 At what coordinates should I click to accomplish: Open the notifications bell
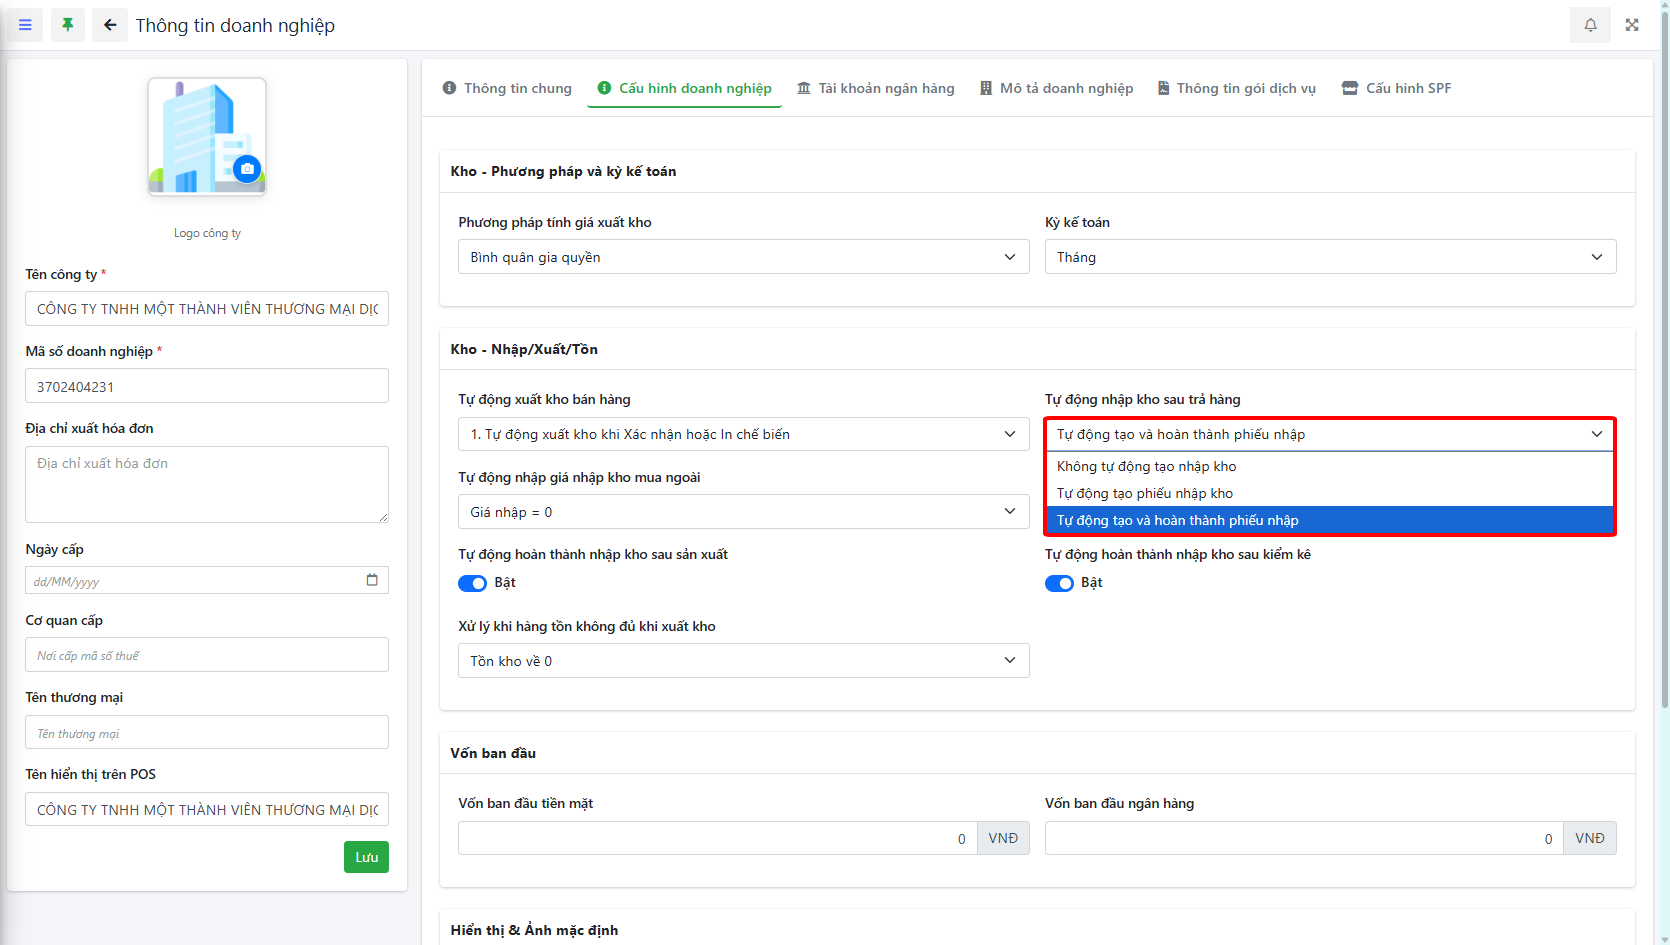[1590, 25]
